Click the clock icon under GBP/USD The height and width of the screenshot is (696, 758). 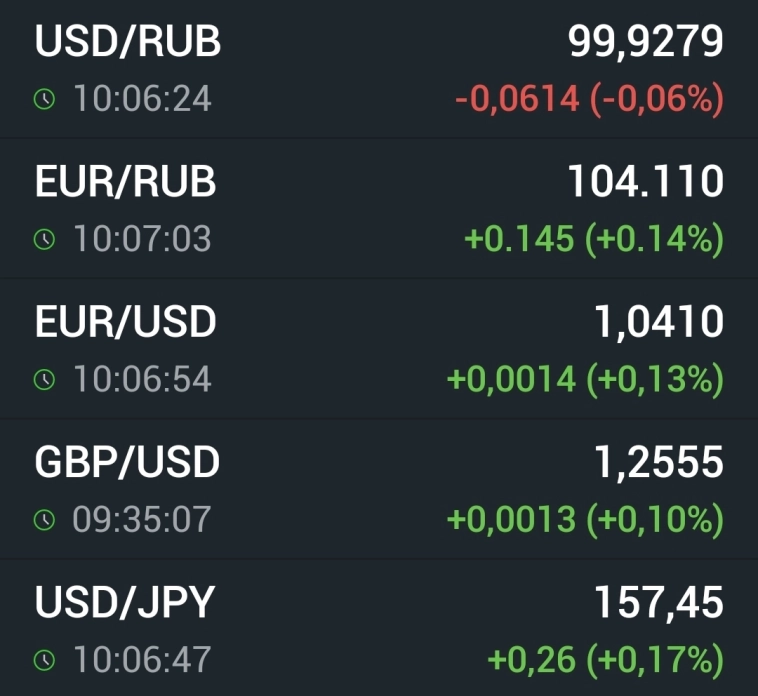pyautogui.click(x=43, y=520)
